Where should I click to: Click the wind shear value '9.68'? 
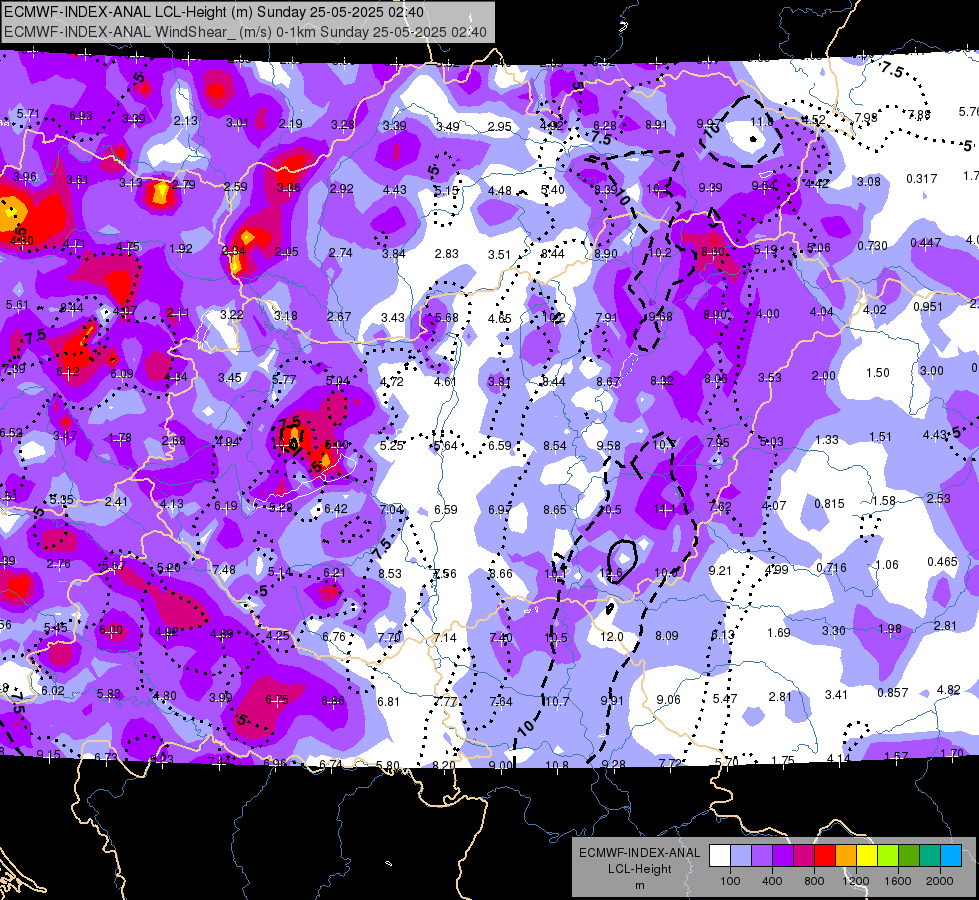point(660,317)
